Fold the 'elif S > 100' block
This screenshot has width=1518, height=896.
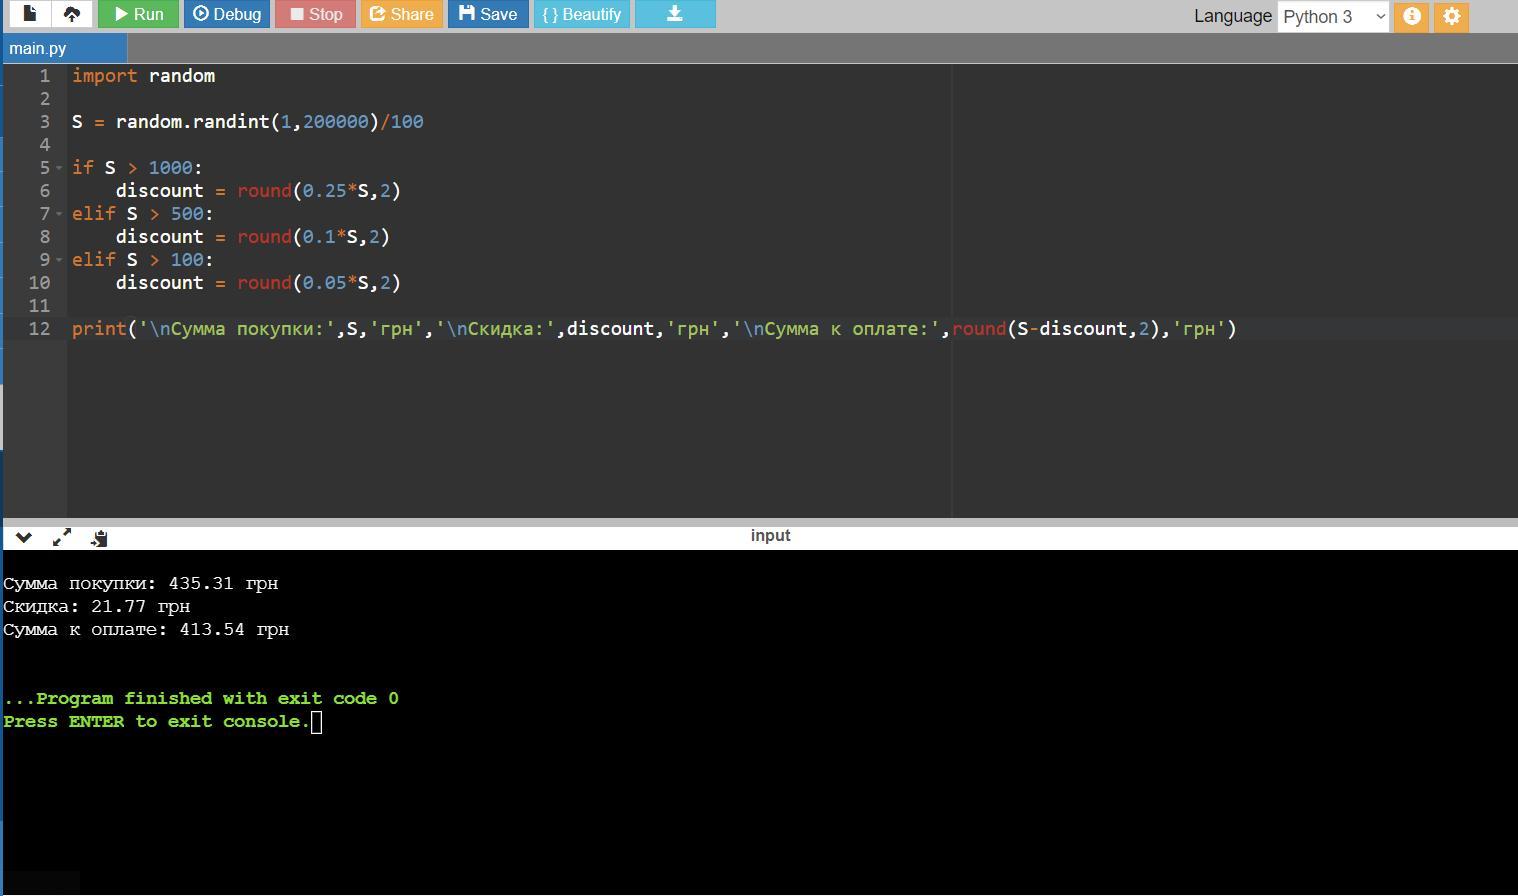(x=60, y=260)
